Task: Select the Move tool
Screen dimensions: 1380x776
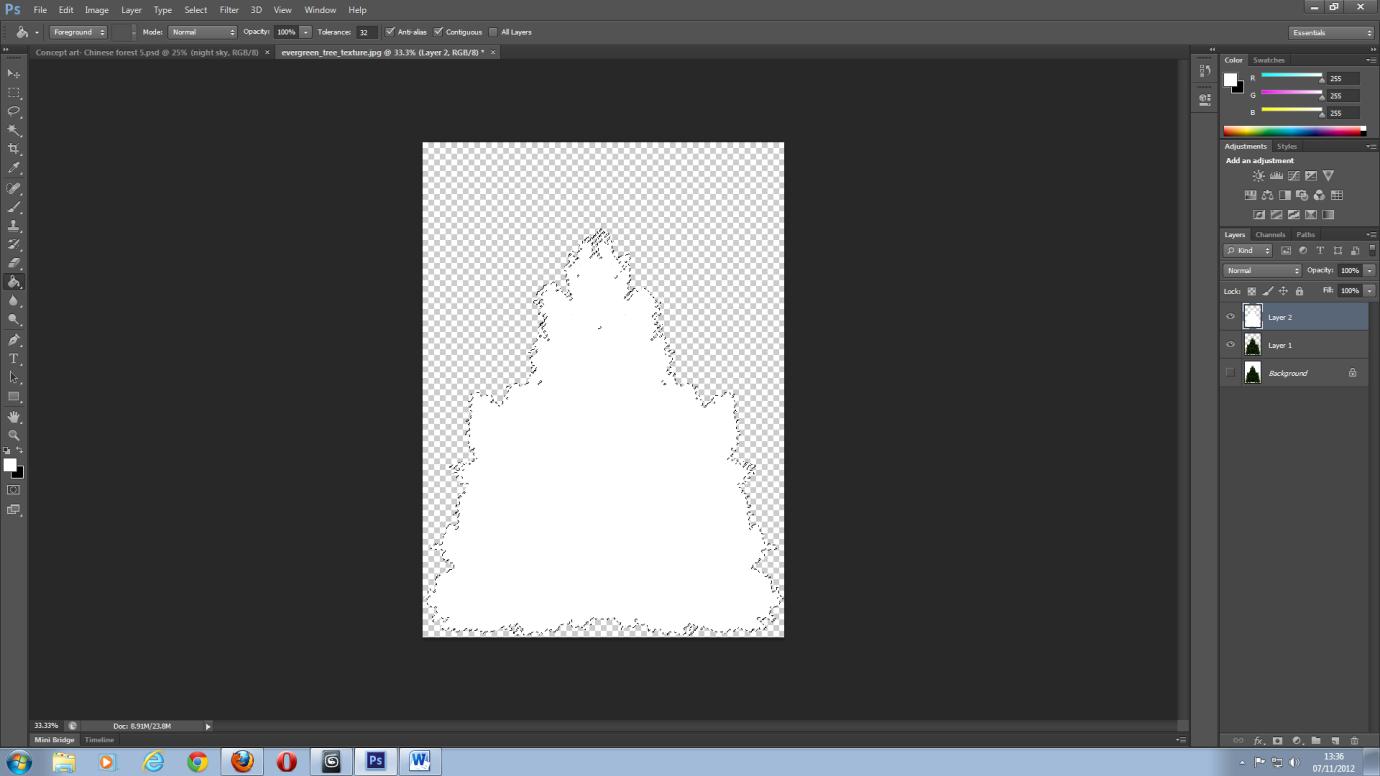Action: pos(14,73)
